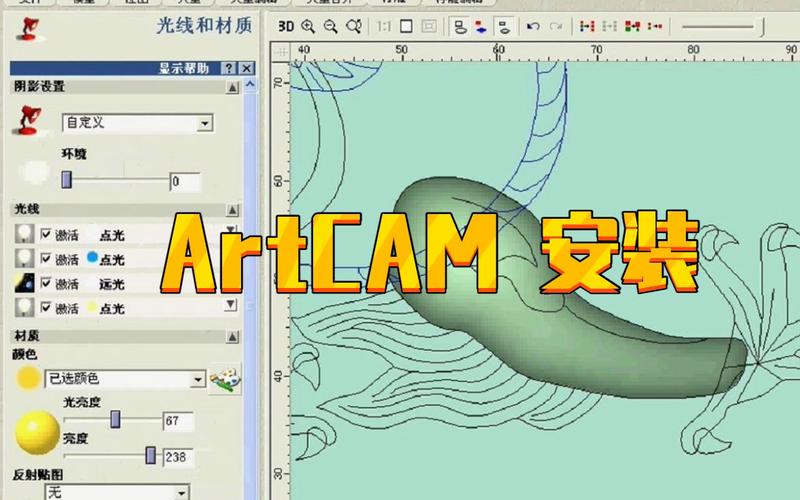Click the 环境 ambient slider handle
This screenshot has height=500, width=800.
pos(67,180)
